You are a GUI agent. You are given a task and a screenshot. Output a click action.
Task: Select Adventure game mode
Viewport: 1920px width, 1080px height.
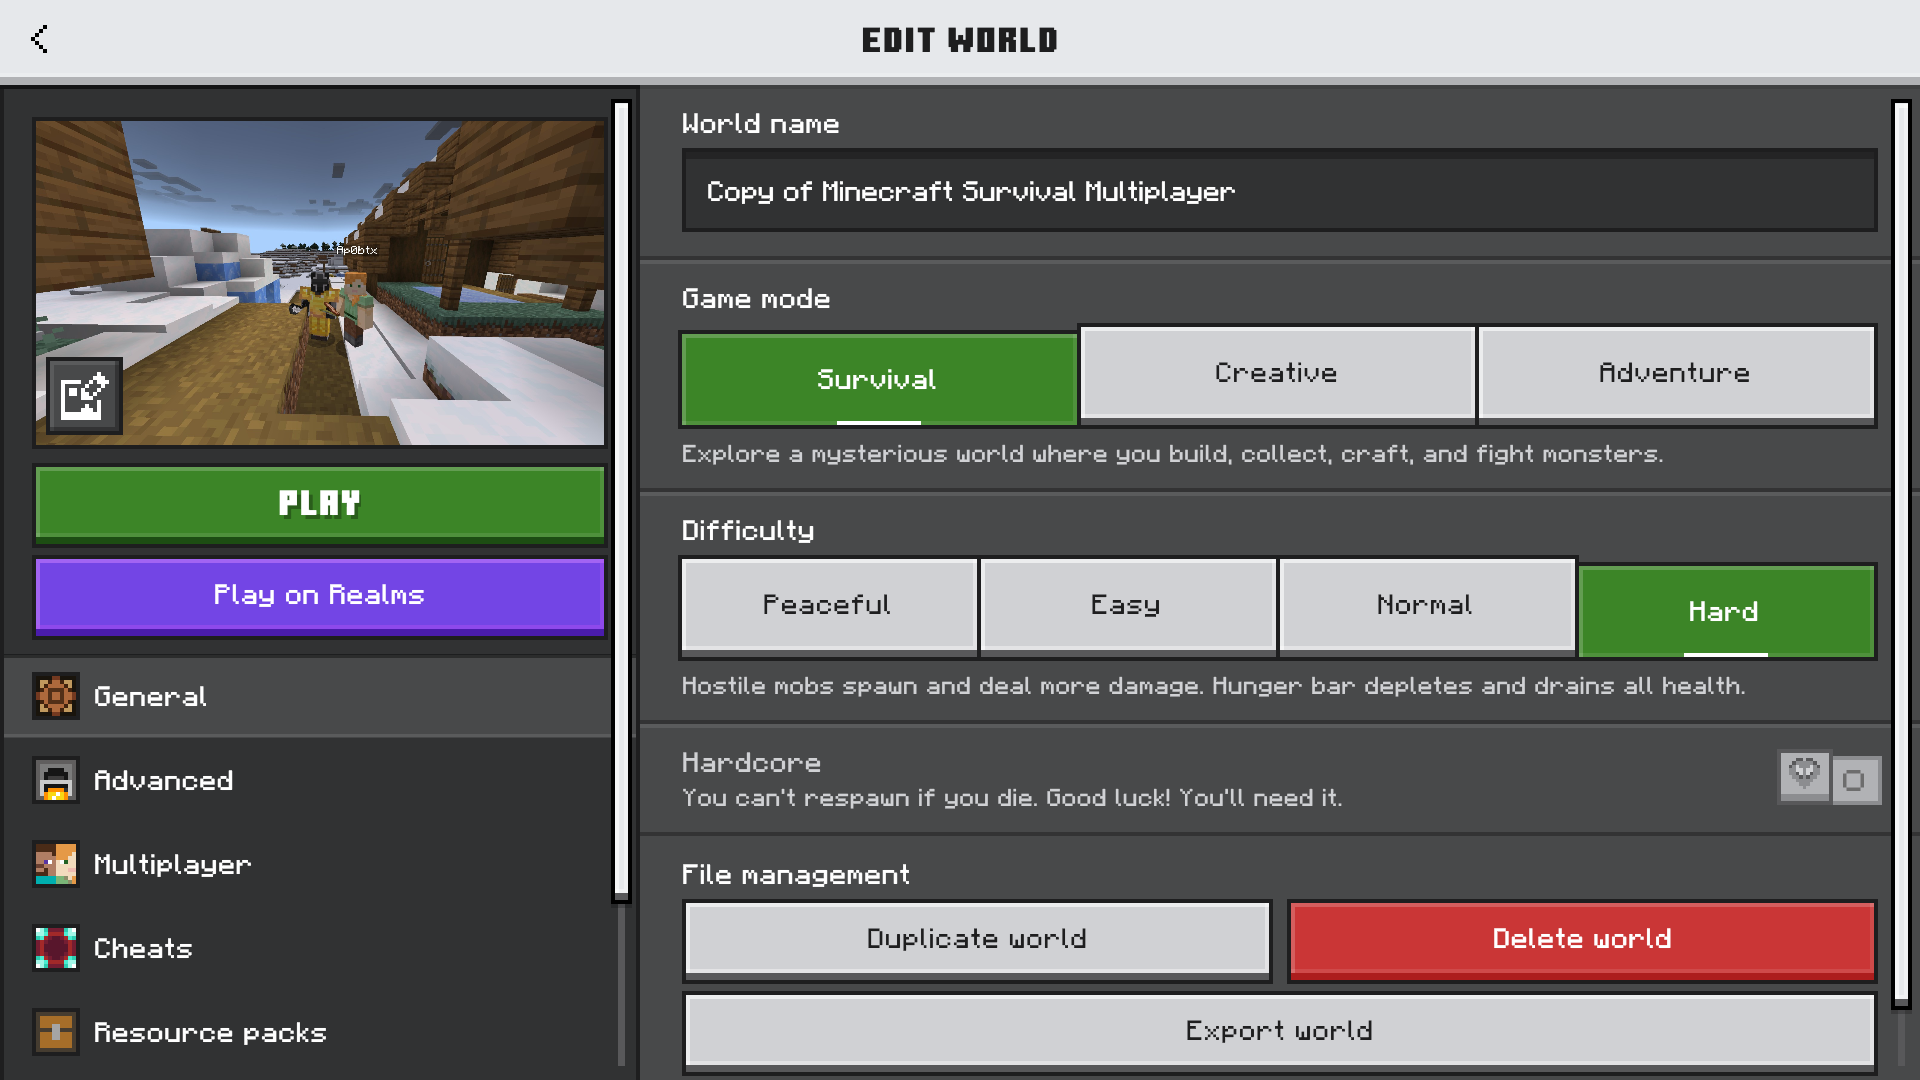point(1674,373)
